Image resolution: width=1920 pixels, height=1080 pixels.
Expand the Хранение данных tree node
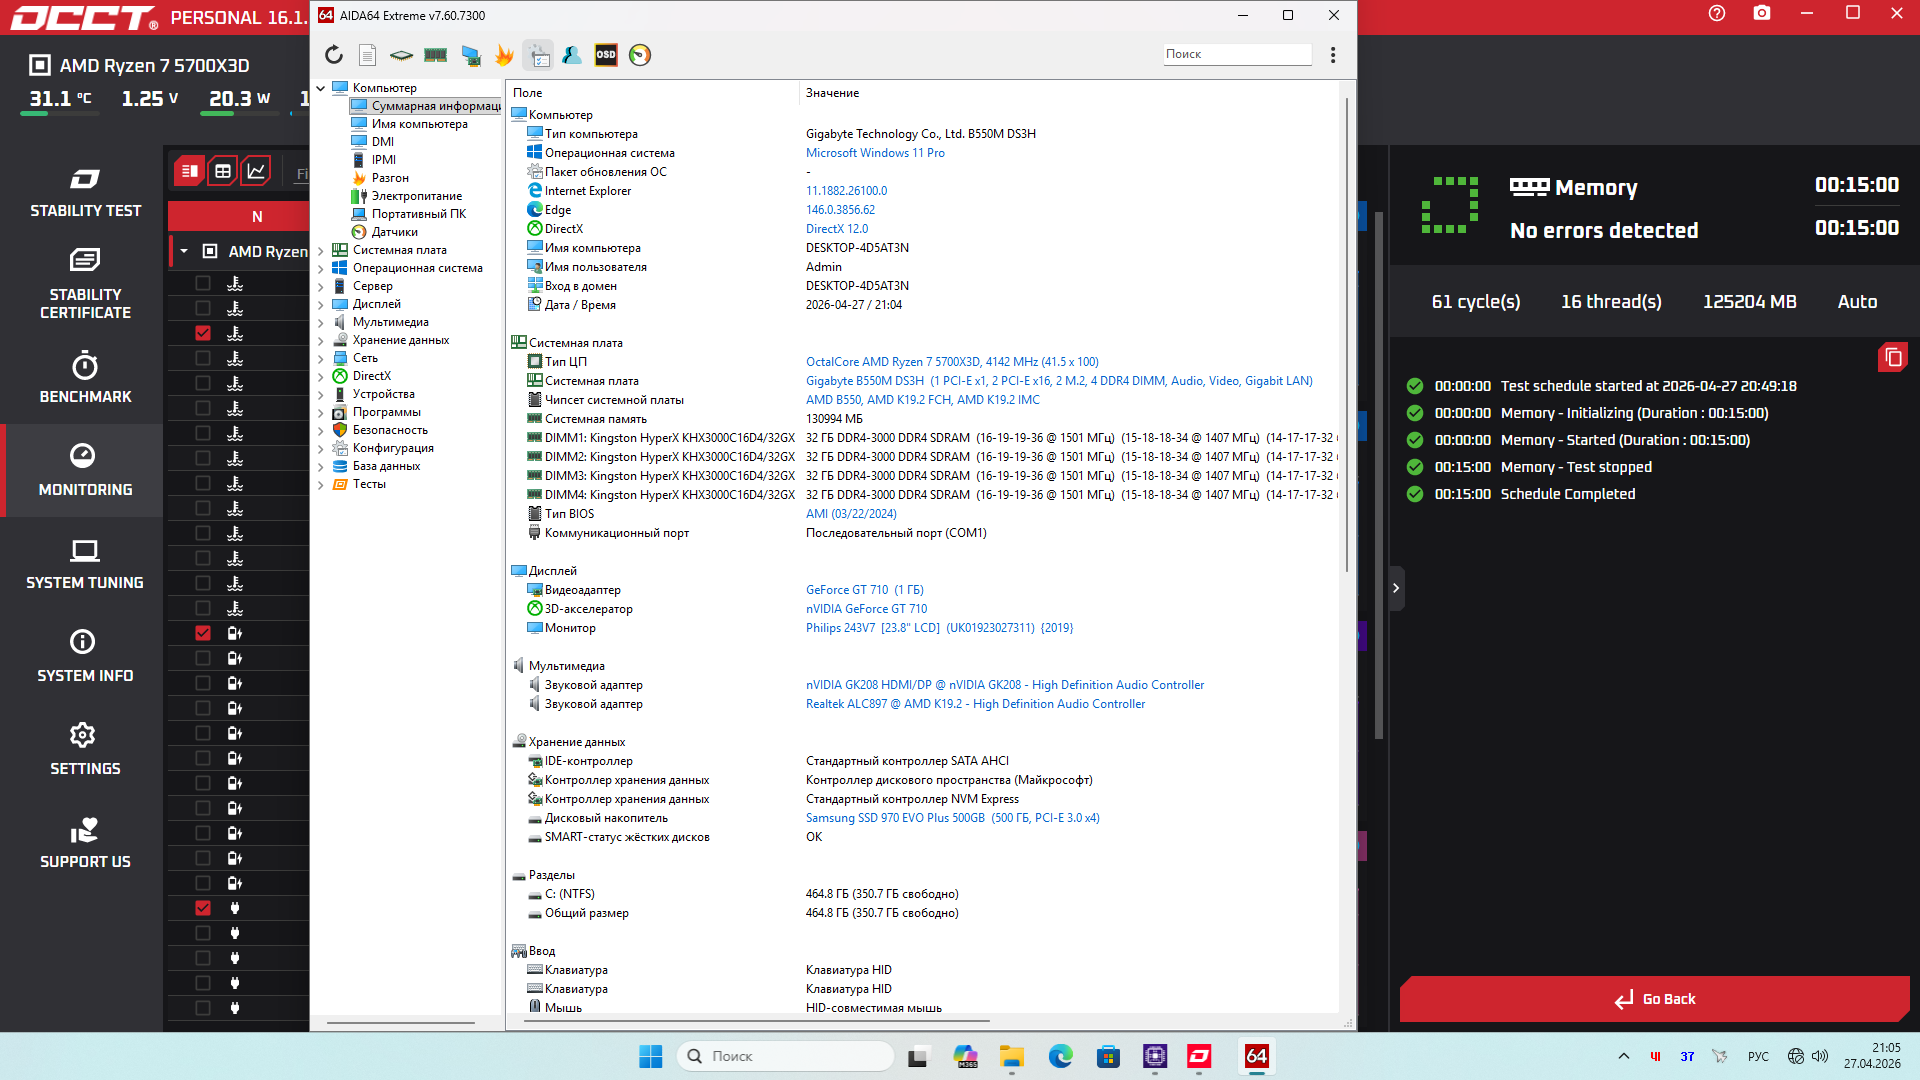(321, 340)
